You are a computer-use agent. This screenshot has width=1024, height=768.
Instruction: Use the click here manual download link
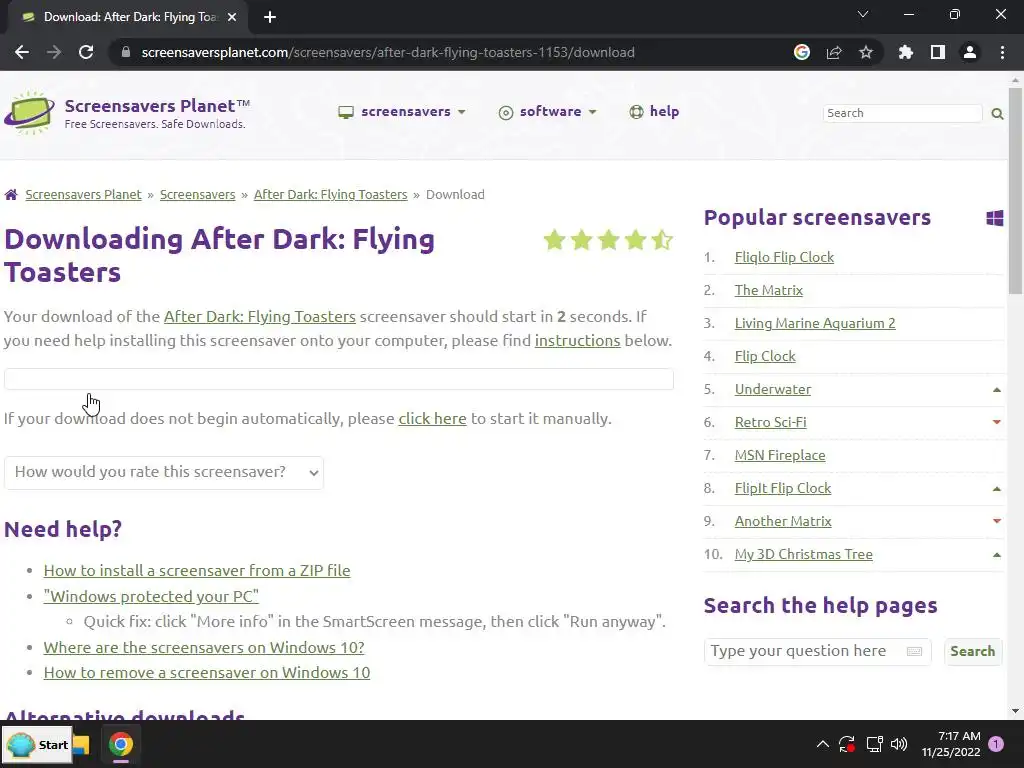[432, 419]
